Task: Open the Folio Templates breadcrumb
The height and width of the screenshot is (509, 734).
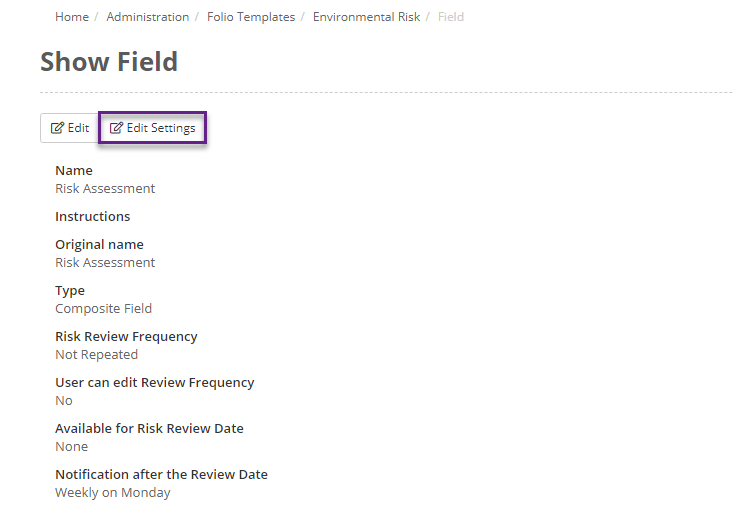Action: 251,17
